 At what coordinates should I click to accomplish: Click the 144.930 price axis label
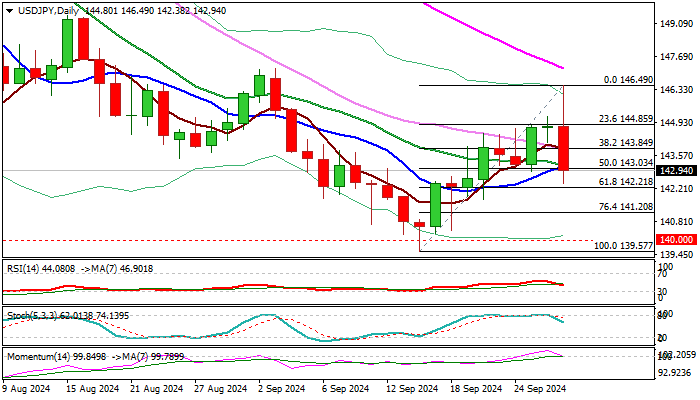[676, 123]
